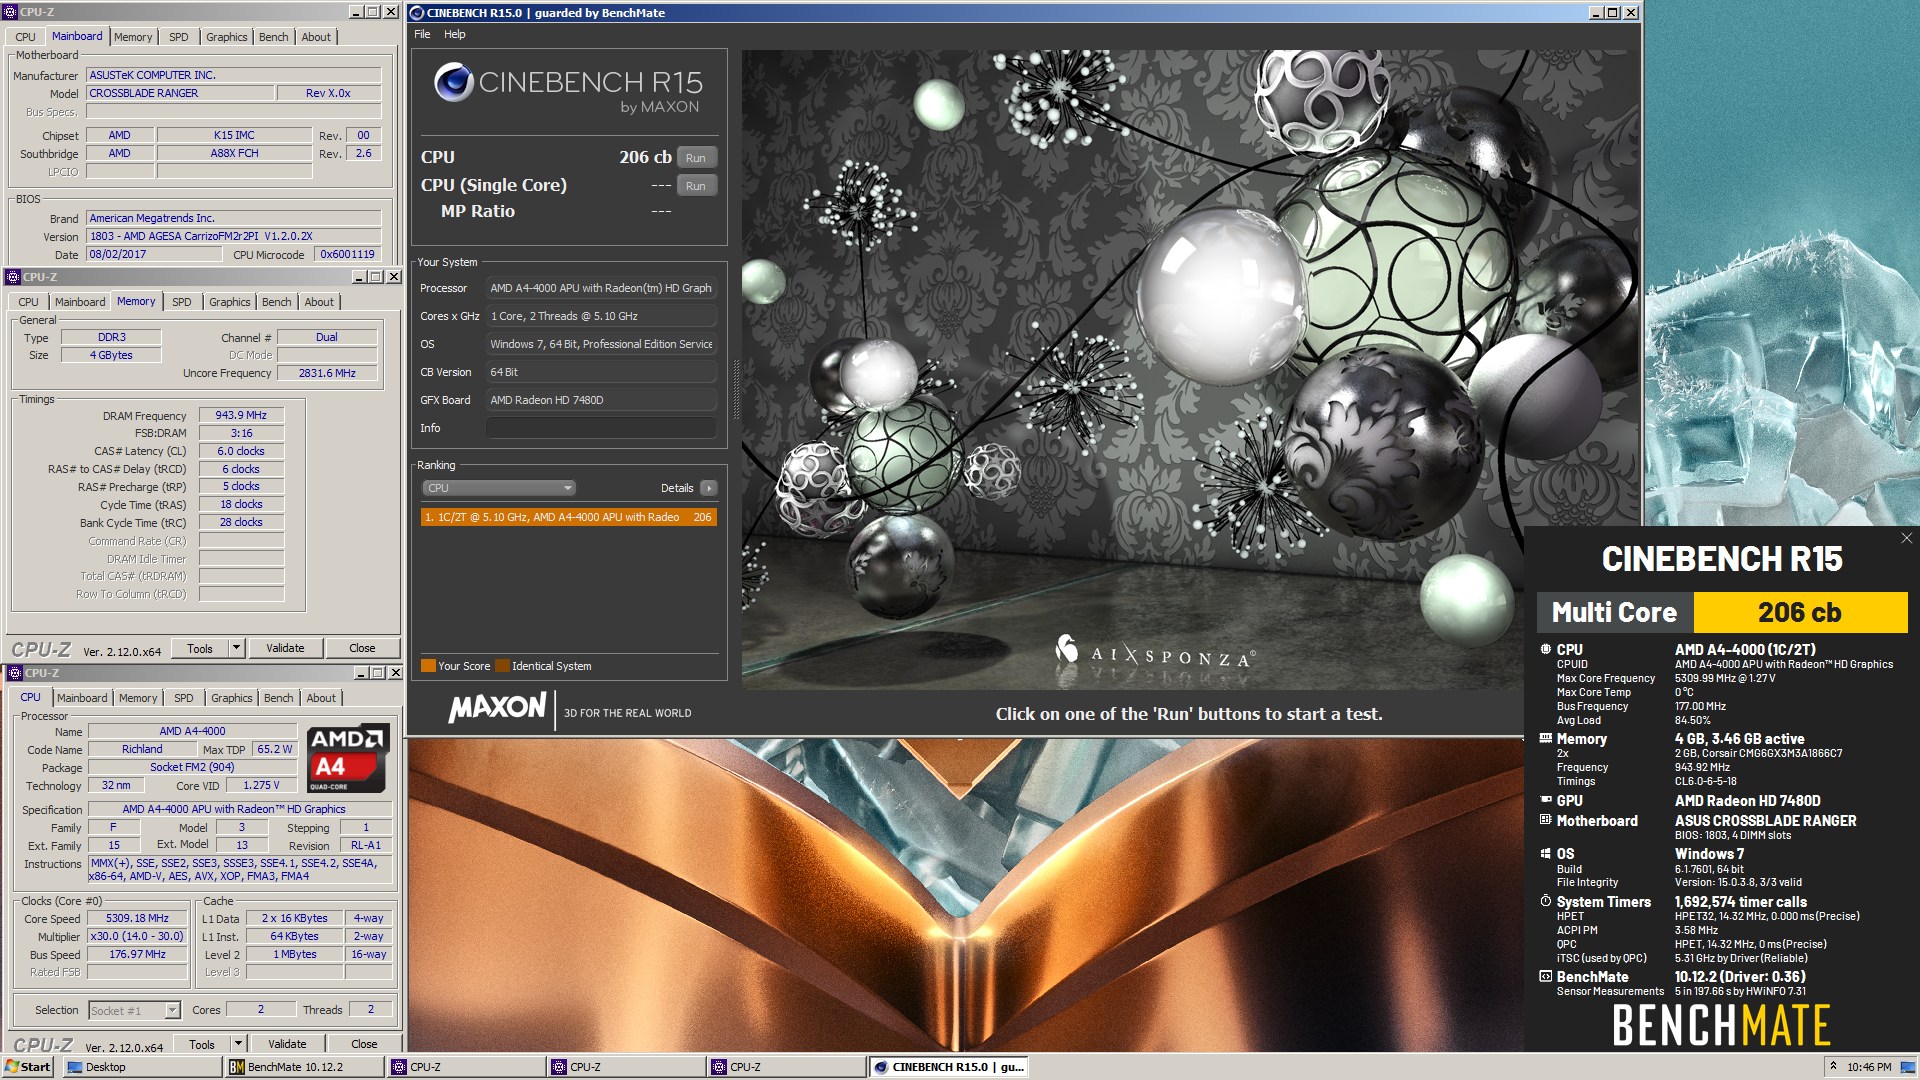Click the AMD A4 processor logo in CPU-Z

[x=347, y=758]
